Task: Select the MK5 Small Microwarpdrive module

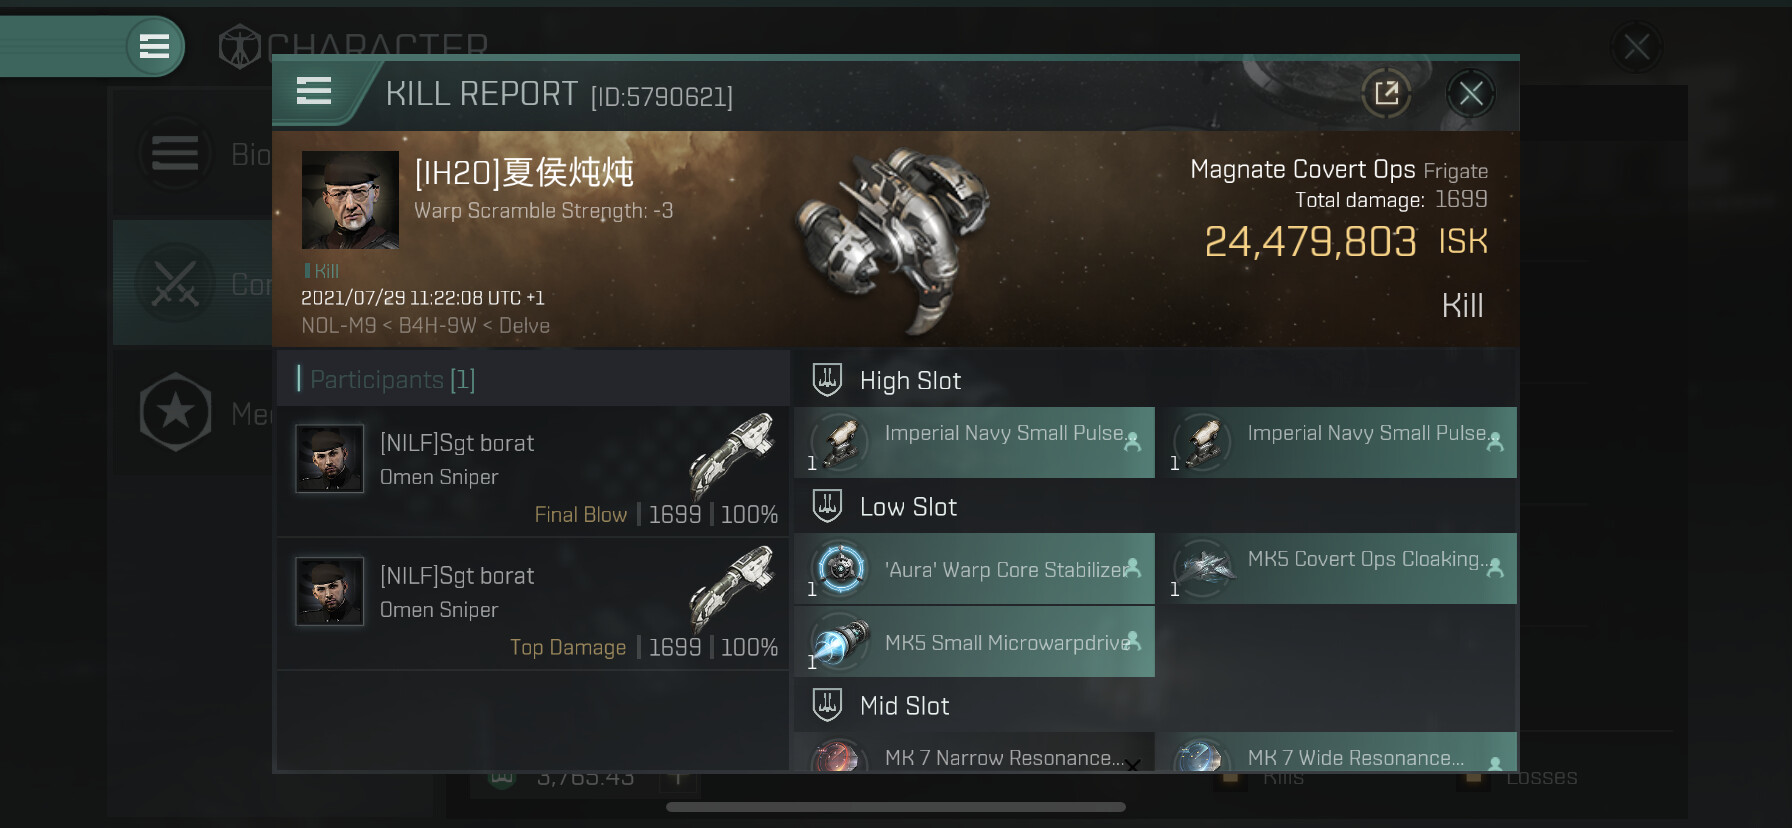Action: (x=975, y=642)
